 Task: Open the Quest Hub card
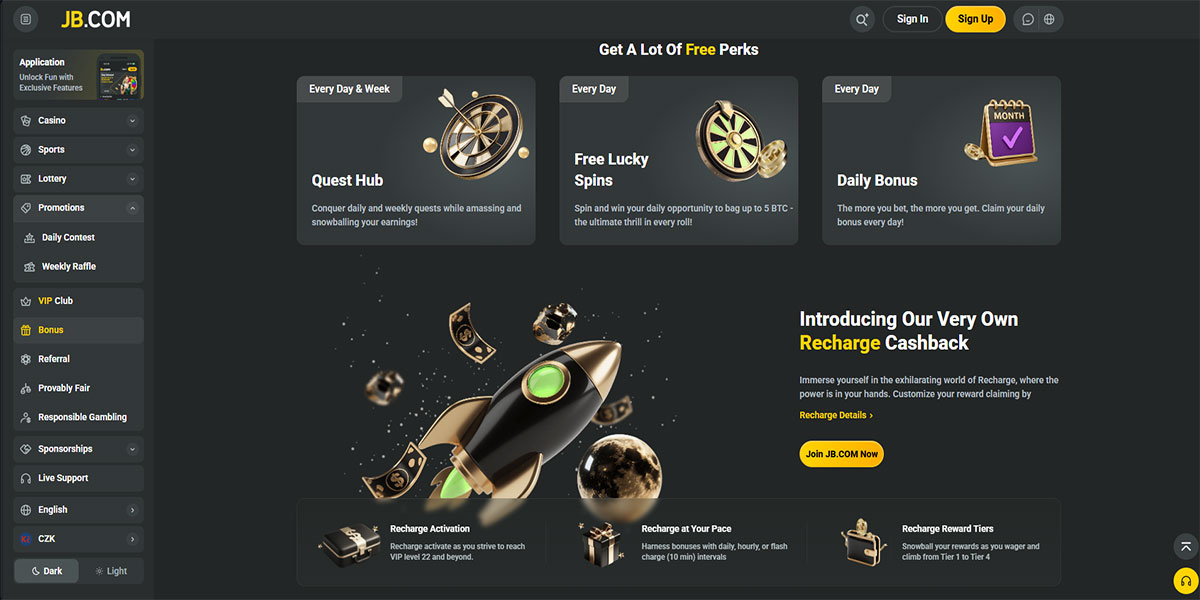coord(416,160)
